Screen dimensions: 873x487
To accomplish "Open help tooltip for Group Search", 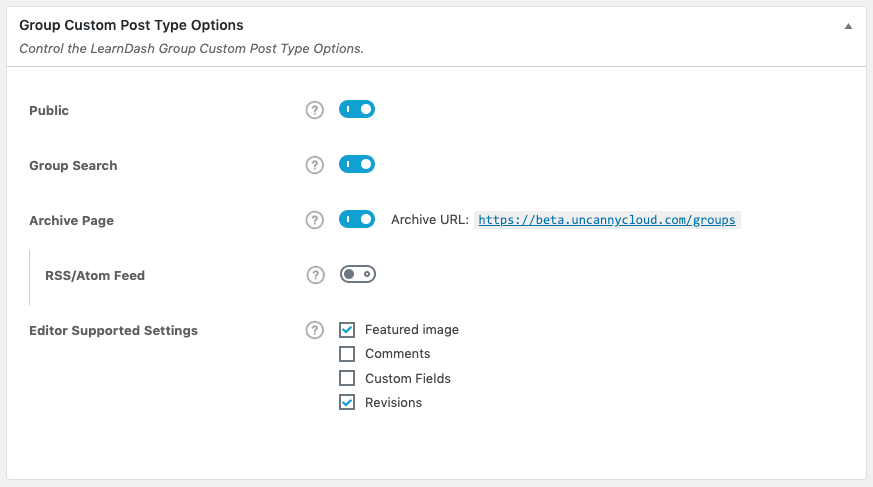I will pos(315,165).
